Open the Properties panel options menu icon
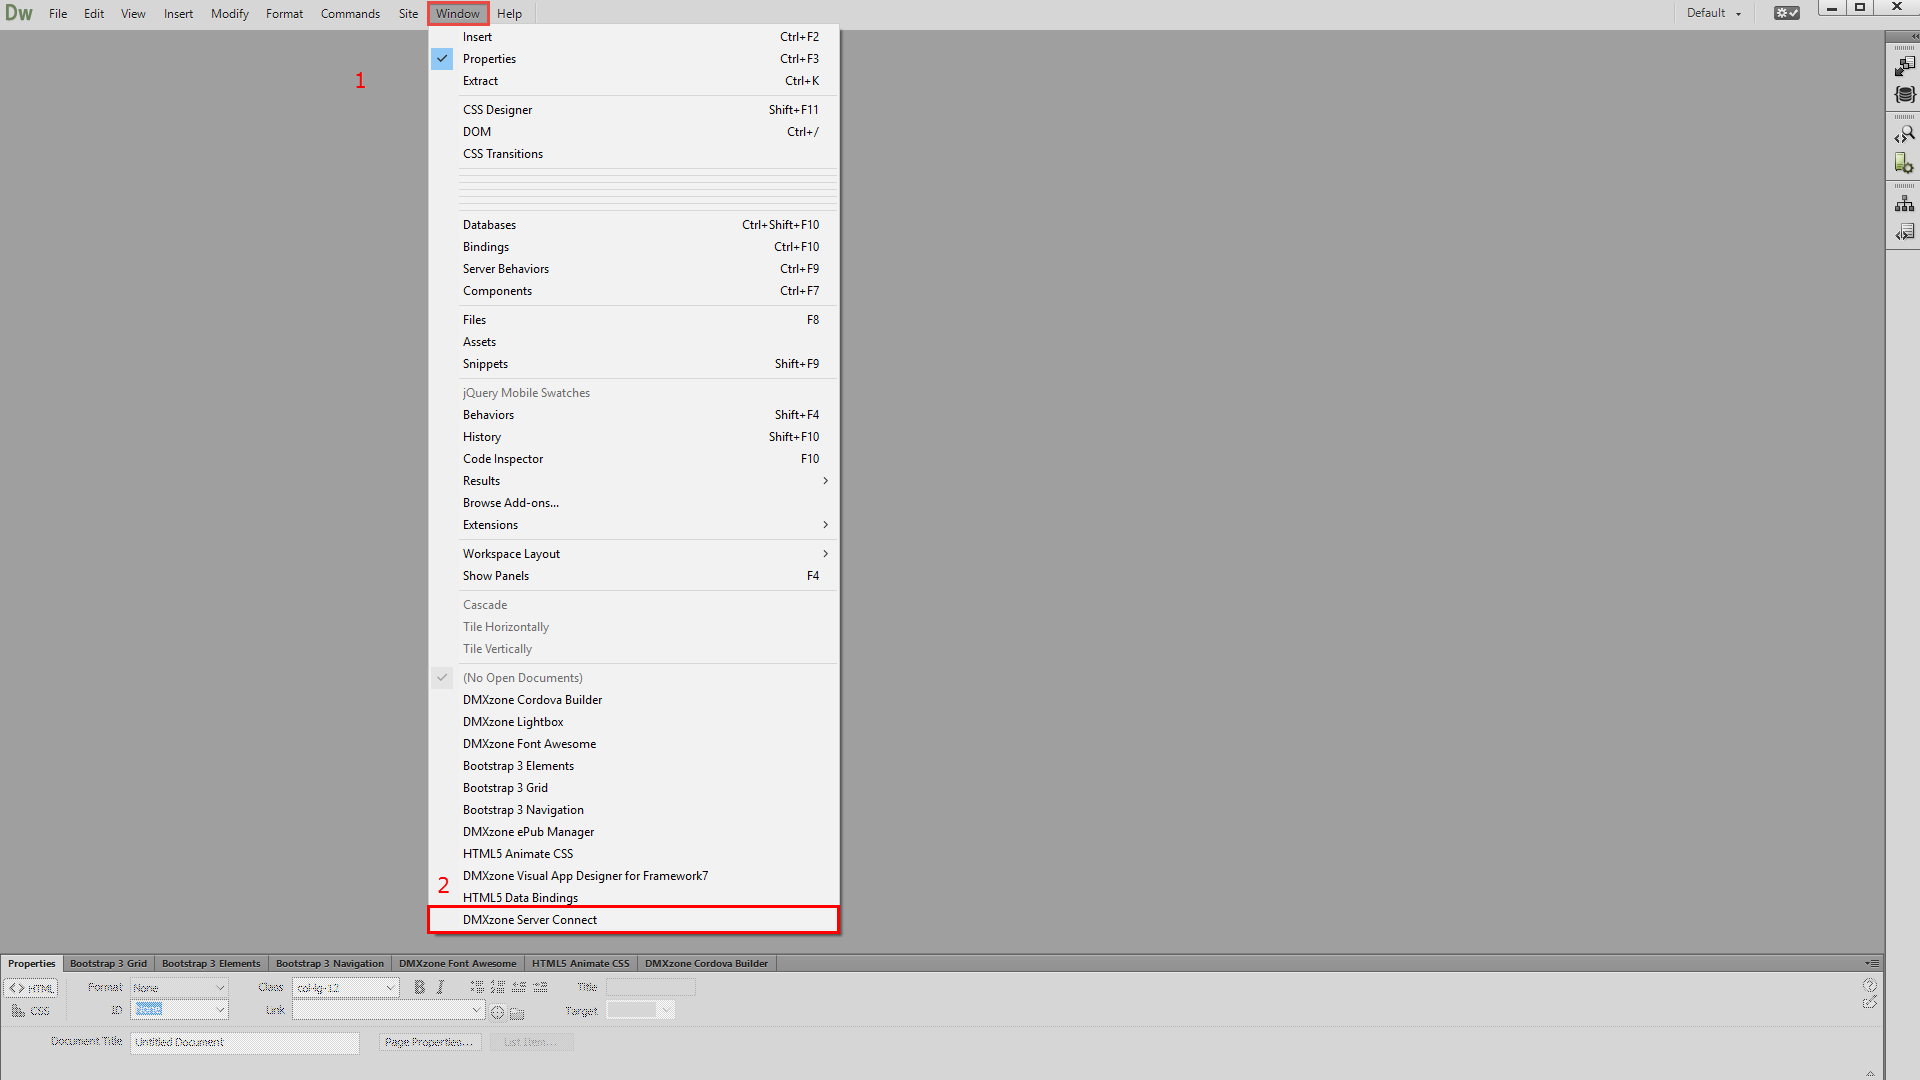Image resolution: width=1920 pixels, height=1080 pixels. (1872, 963)
